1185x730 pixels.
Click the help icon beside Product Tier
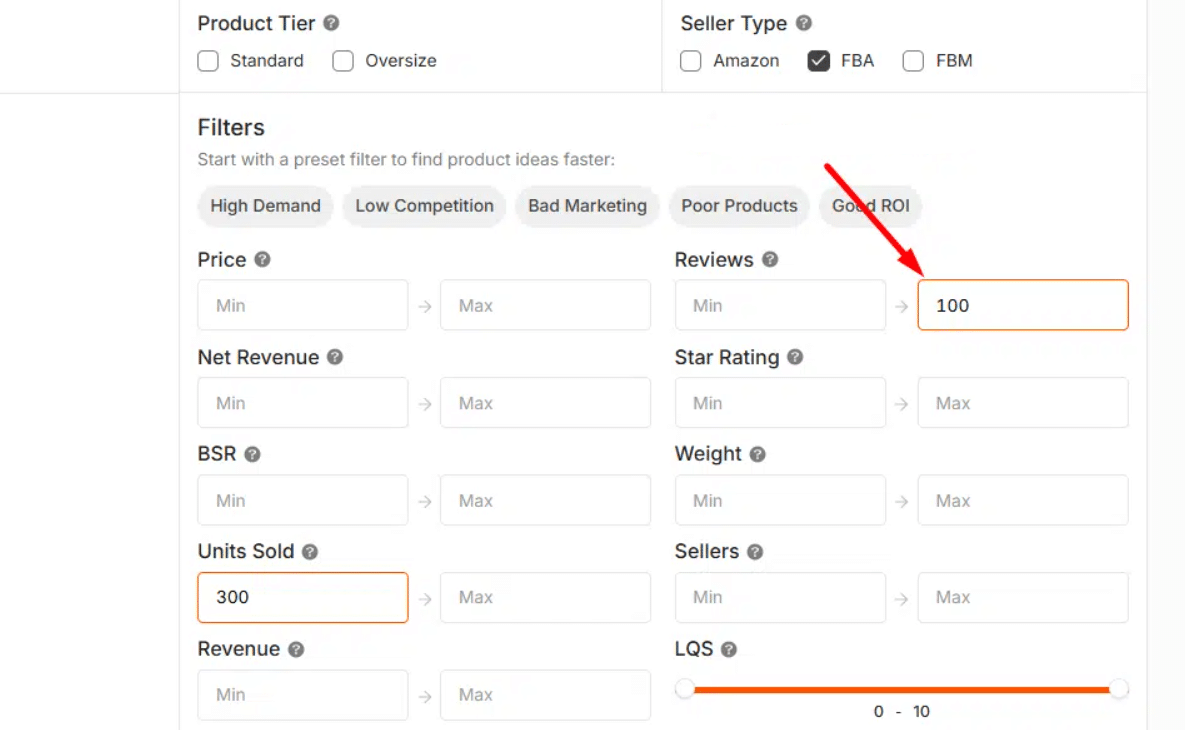point(331,23)
